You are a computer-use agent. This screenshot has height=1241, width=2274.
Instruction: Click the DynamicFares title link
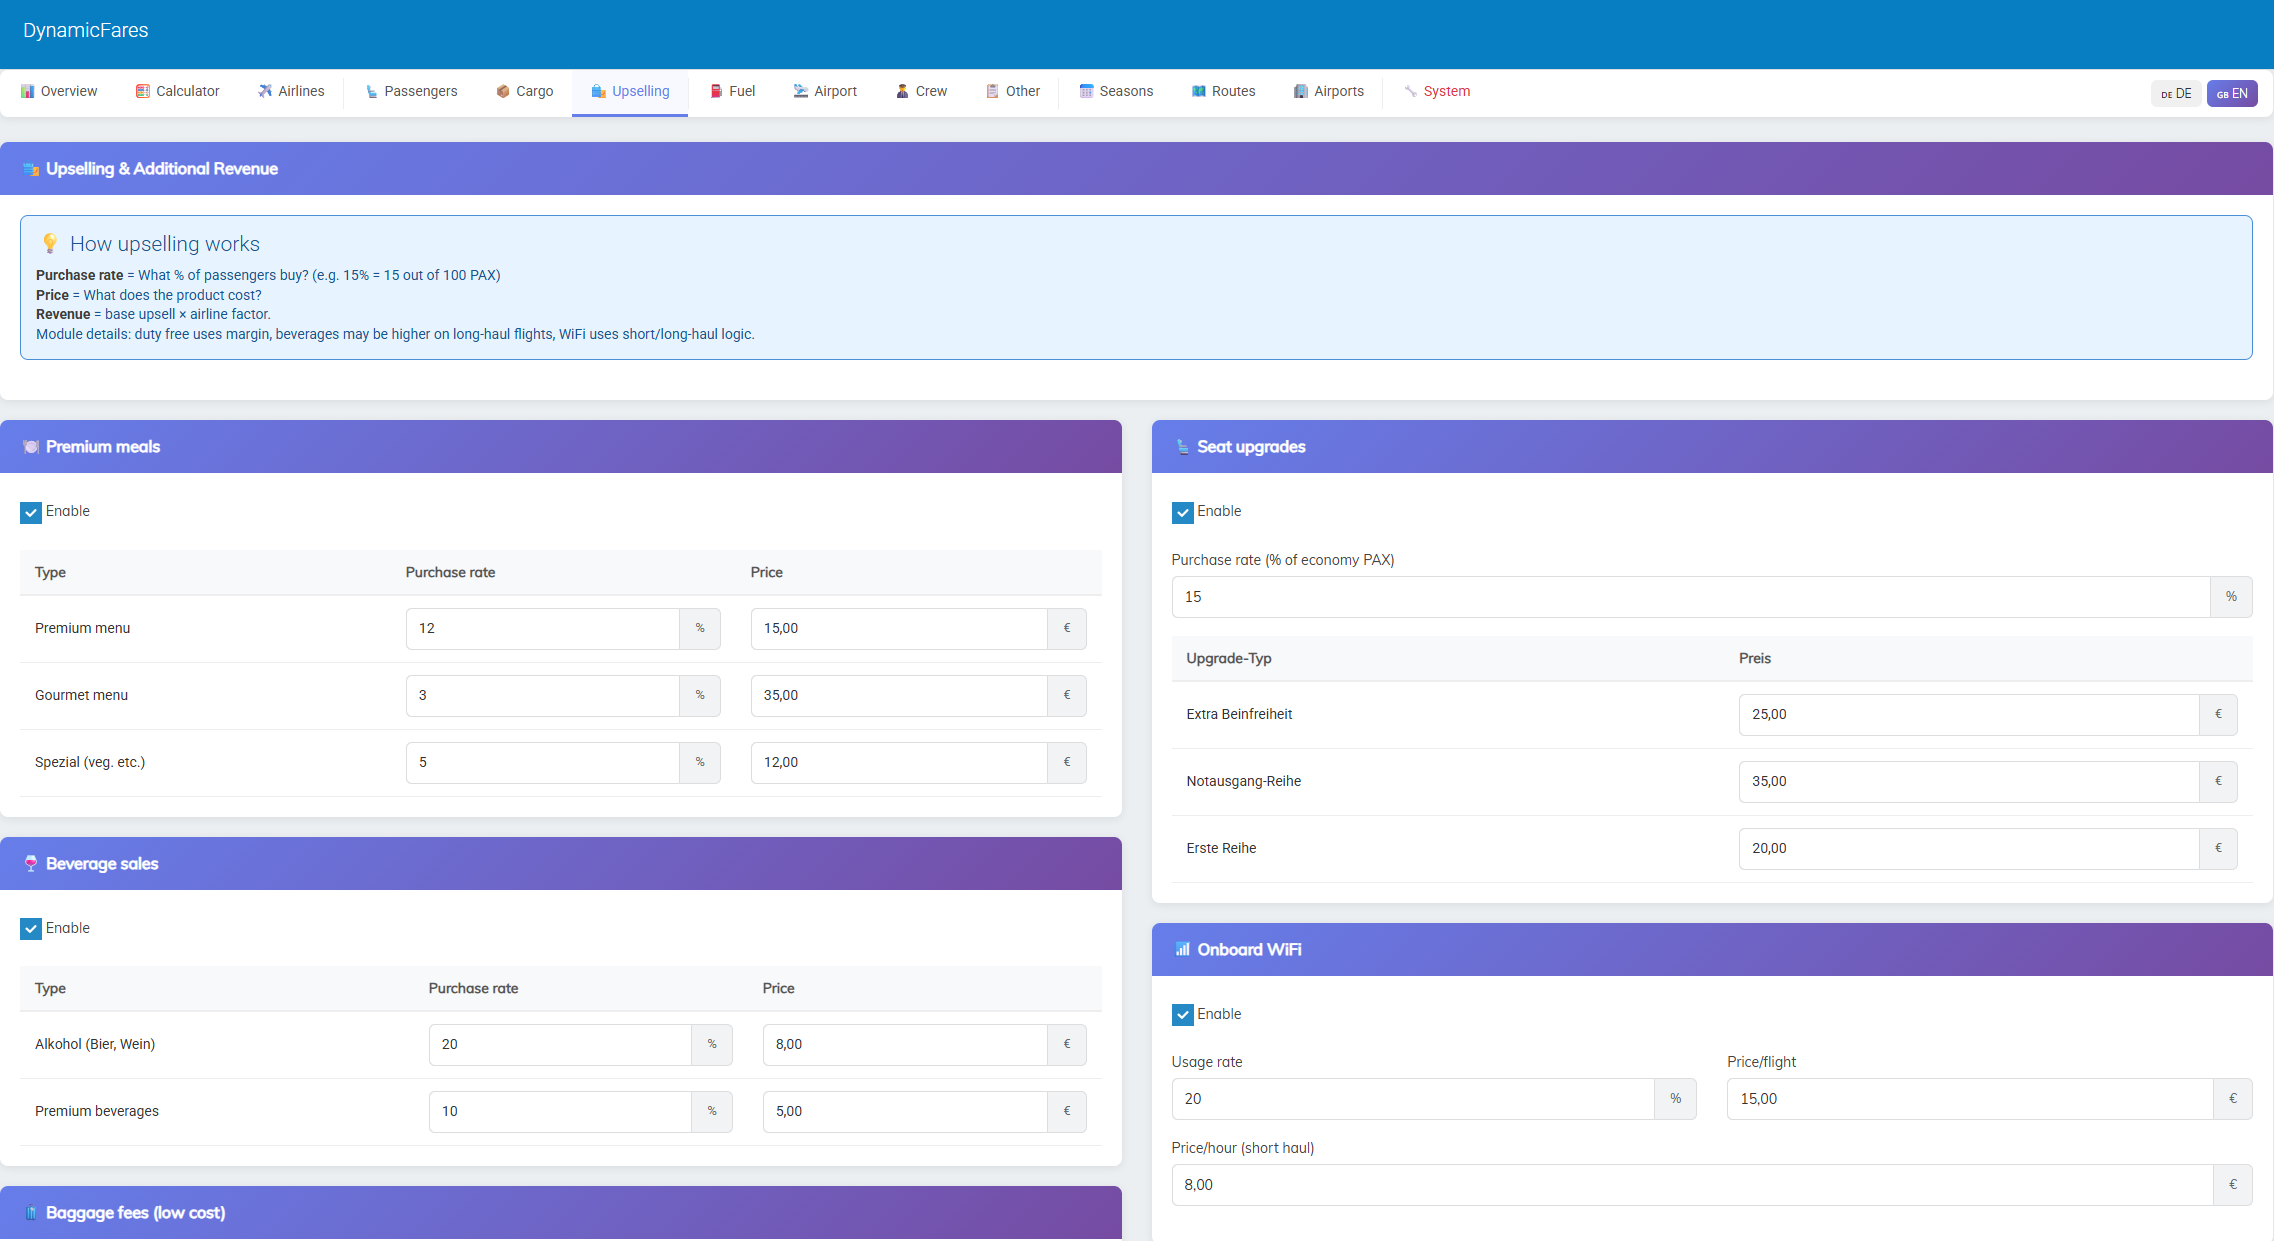(x=86, y=30)
